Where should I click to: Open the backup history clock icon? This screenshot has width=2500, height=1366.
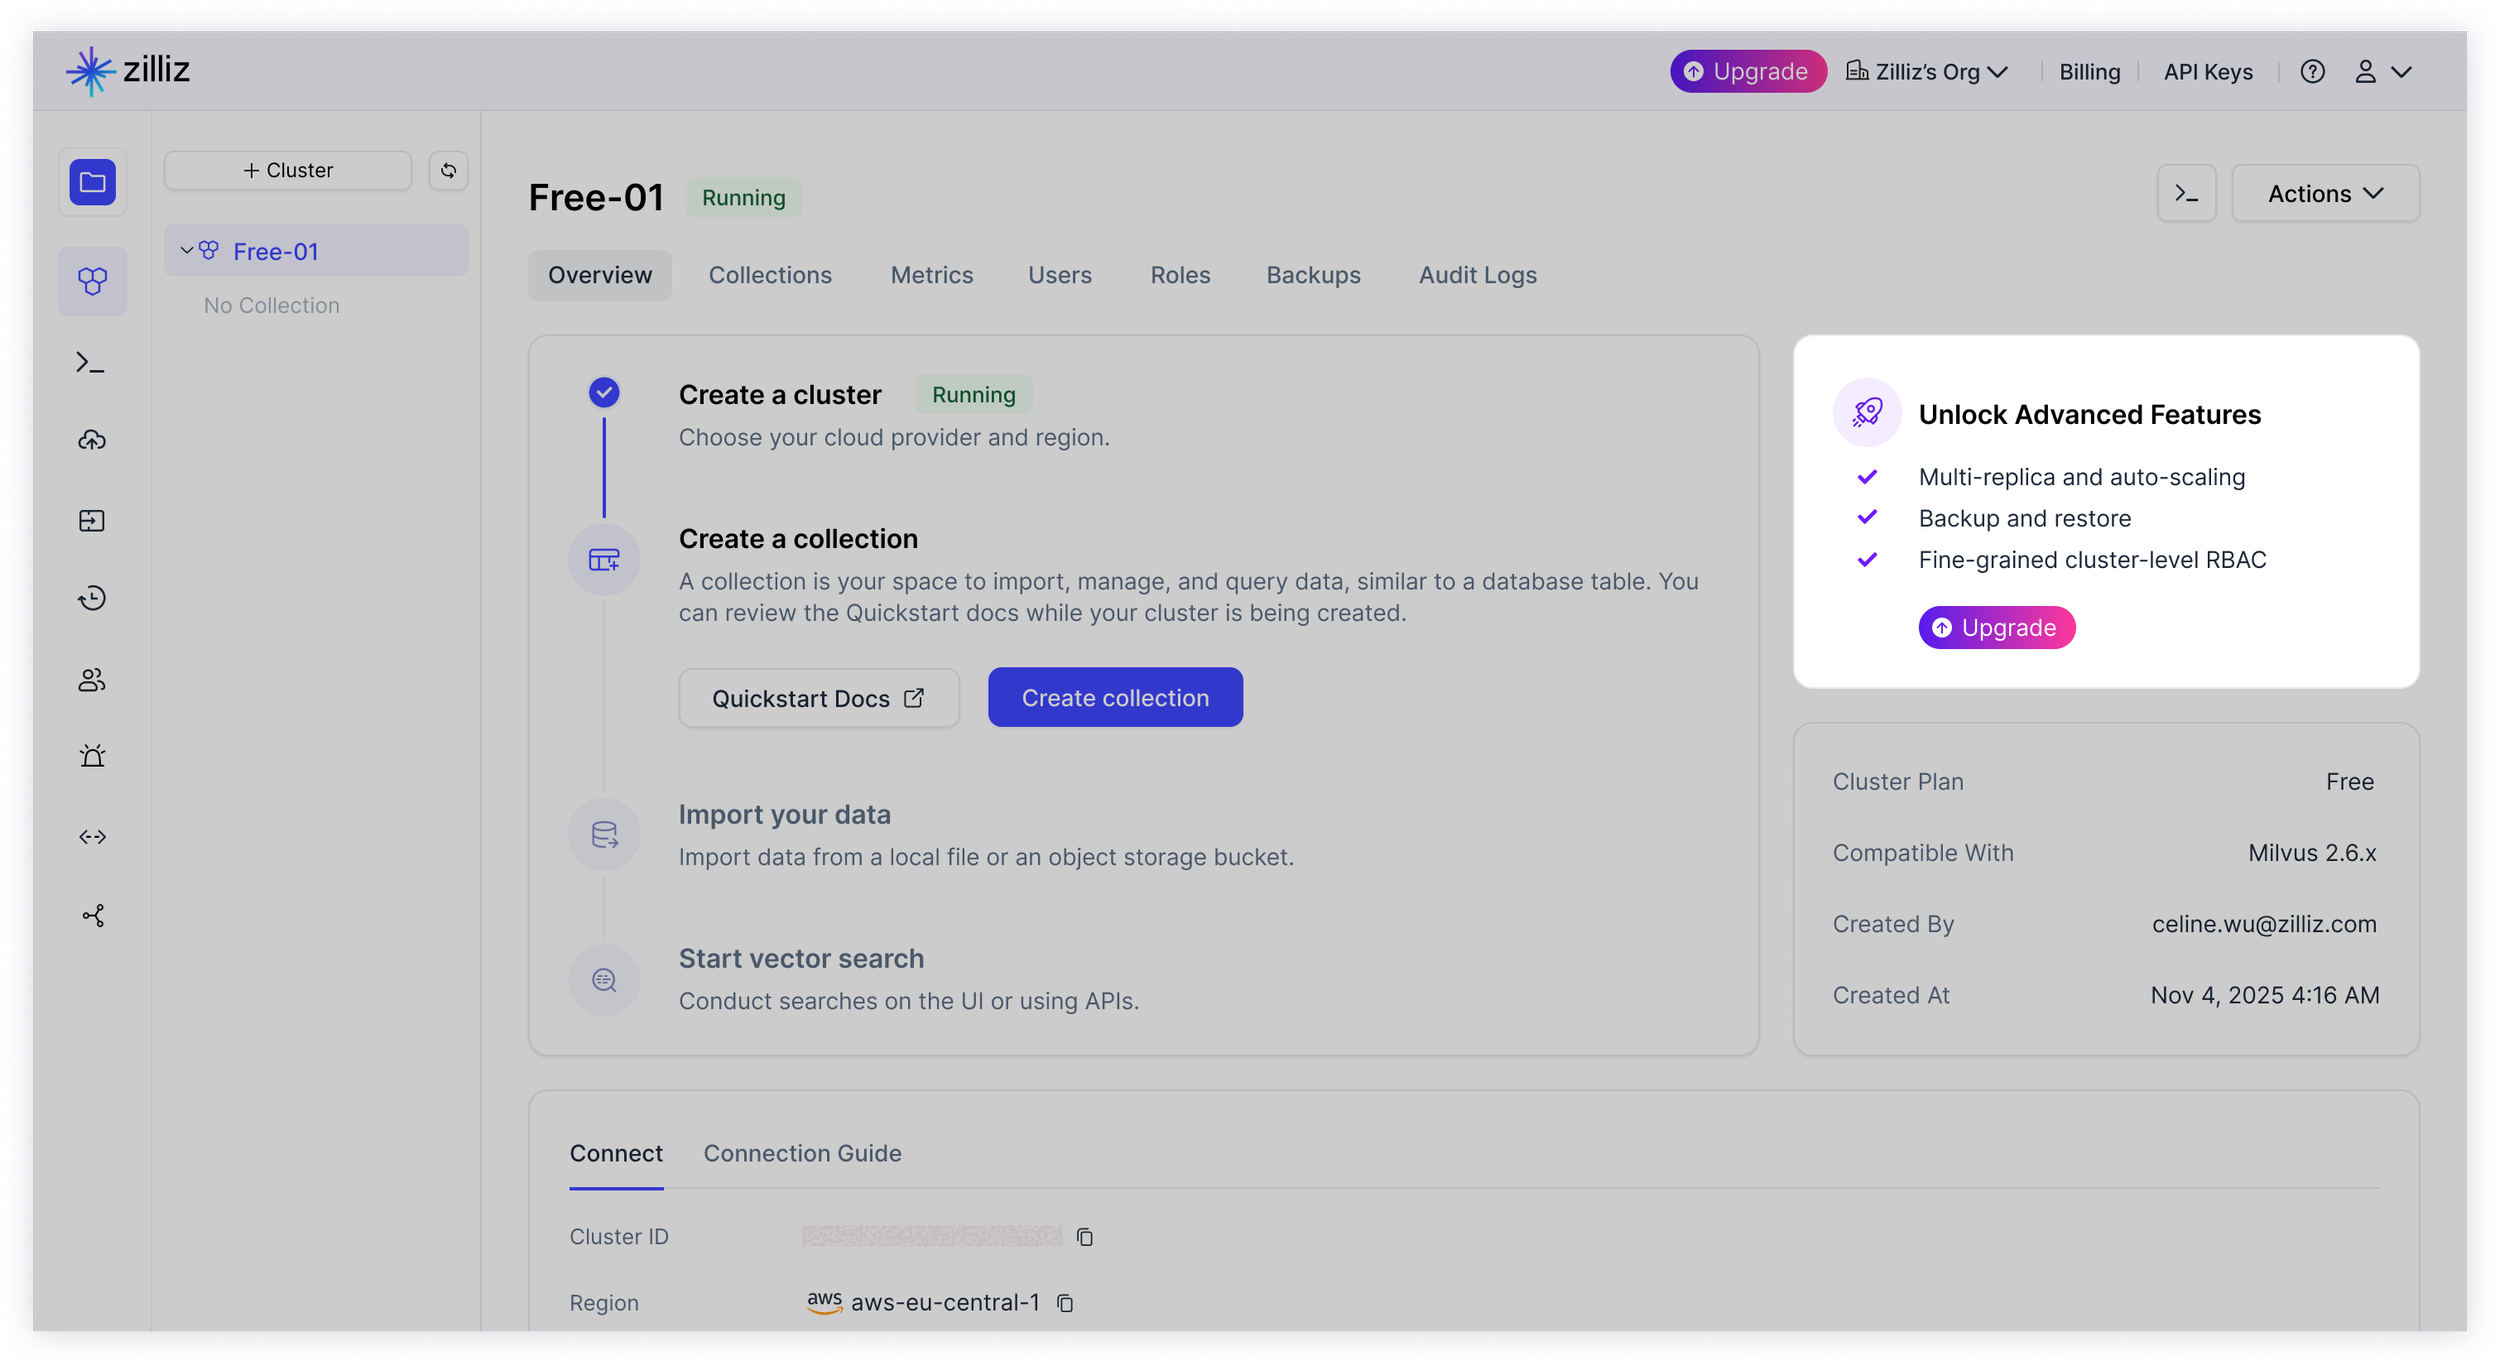[92, 598]
